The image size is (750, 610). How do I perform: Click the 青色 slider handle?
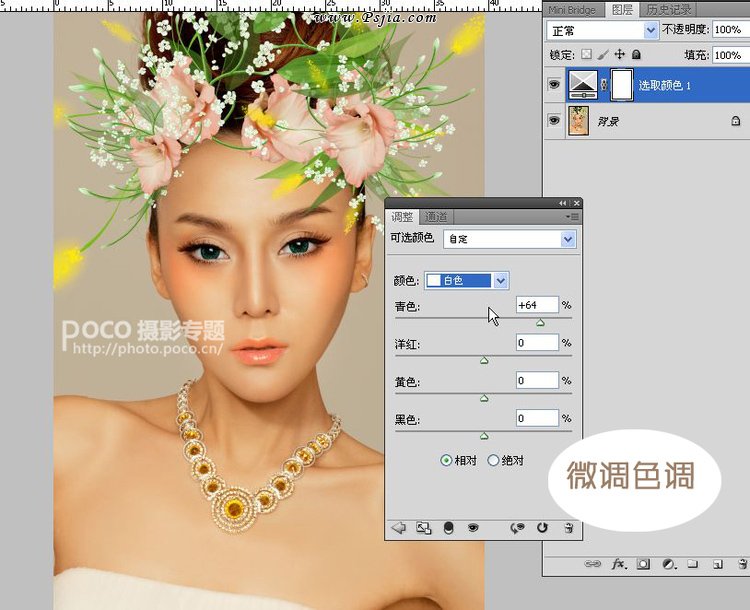pyautogui.click(x=540, y=323)
